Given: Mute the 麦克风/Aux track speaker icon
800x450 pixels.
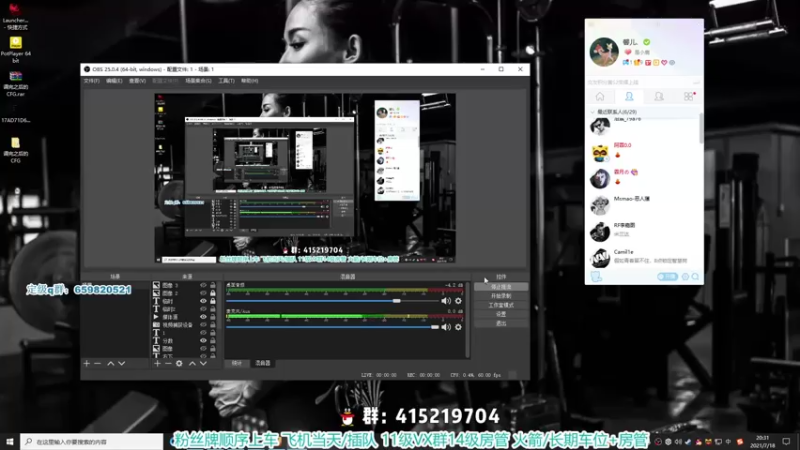Looking at the screenshot, I should point(446,327).
